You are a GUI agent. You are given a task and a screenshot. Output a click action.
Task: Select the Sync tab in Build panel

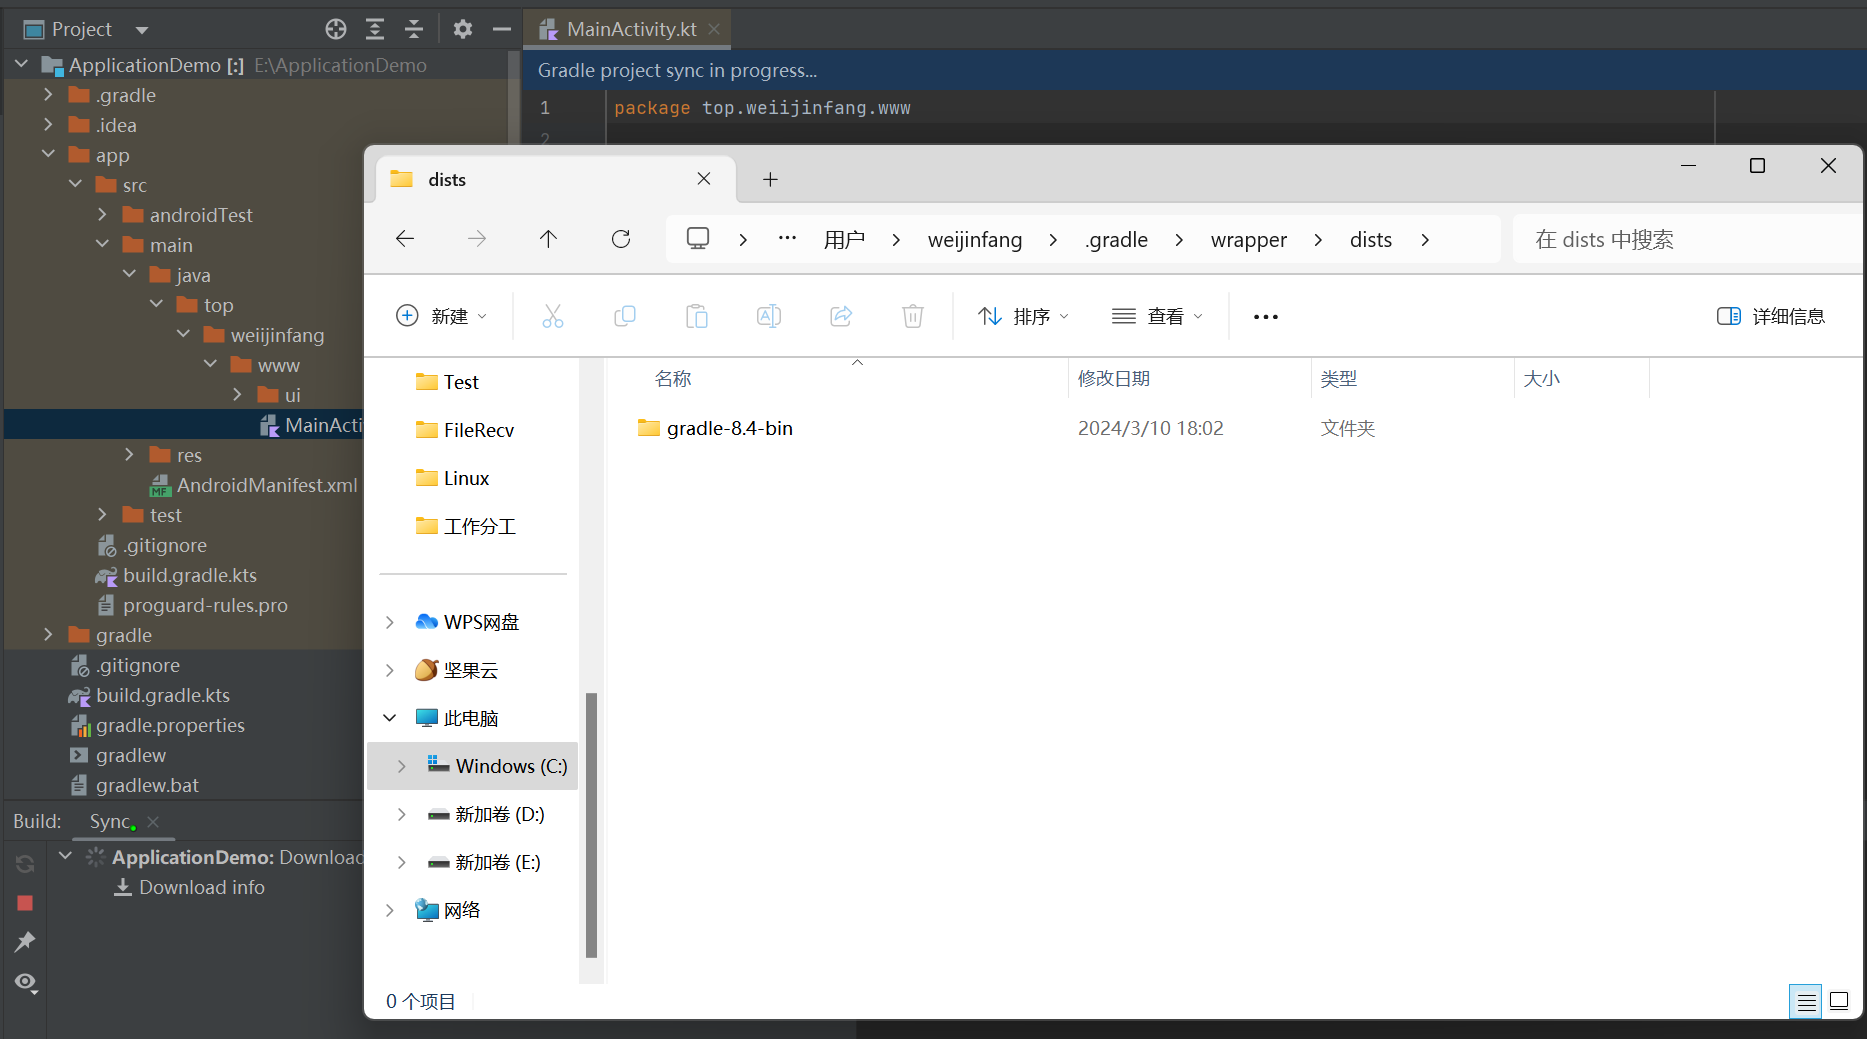(110, 822)
